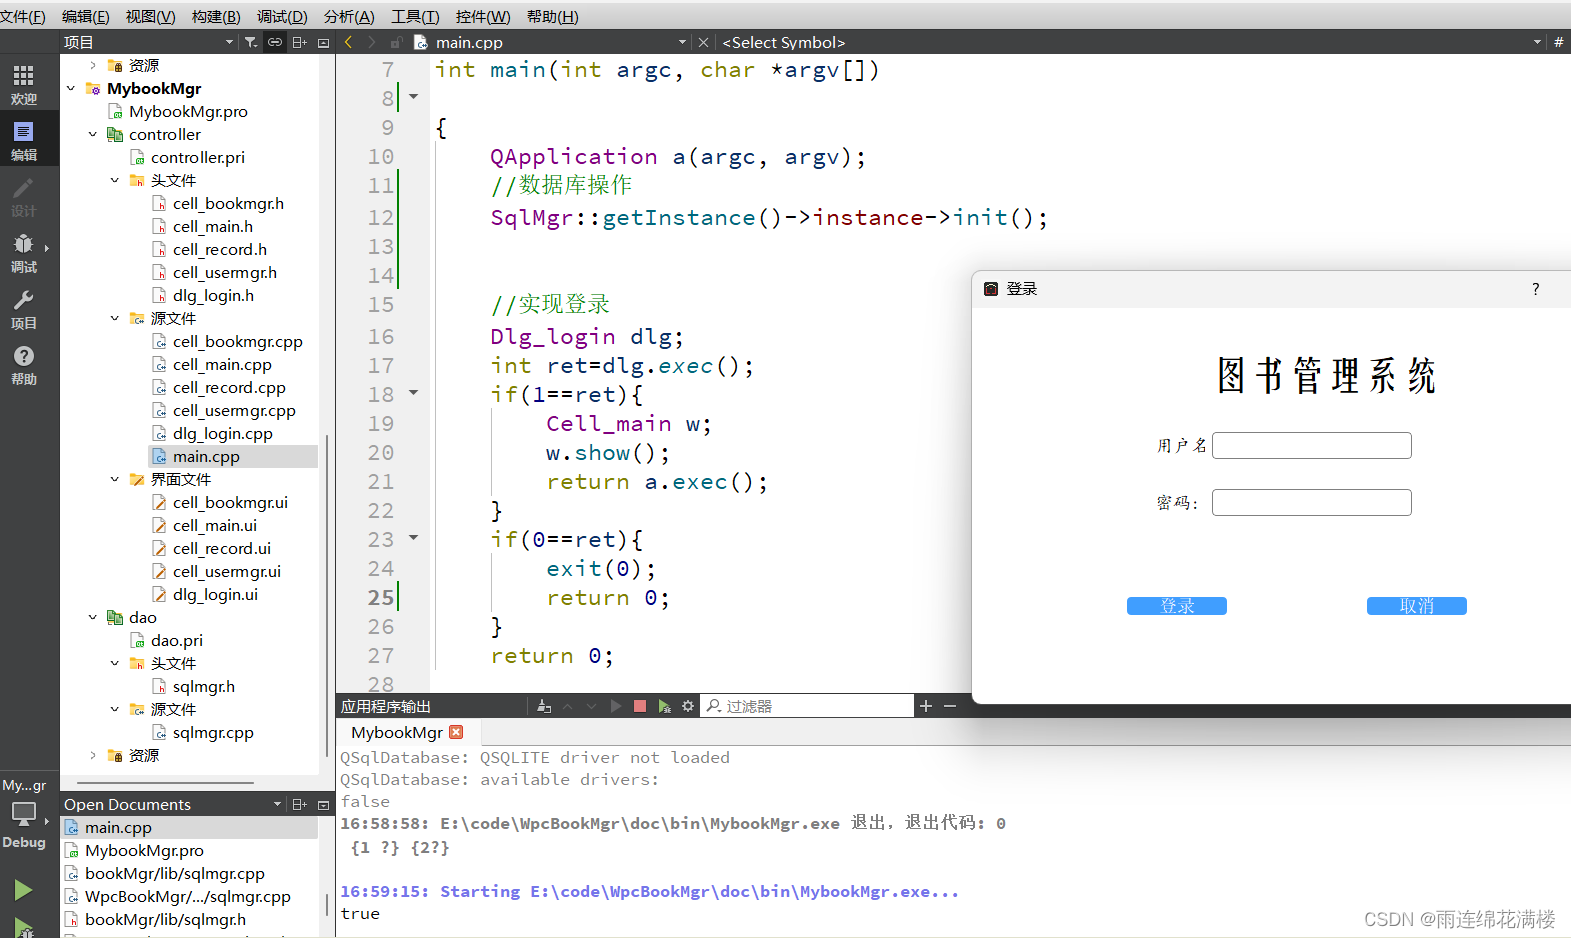The height and width of the screenshot is (938, 1571).
Task: Open the 调试(D) menu
Action: pyautogui.click(x=282, y=16)
